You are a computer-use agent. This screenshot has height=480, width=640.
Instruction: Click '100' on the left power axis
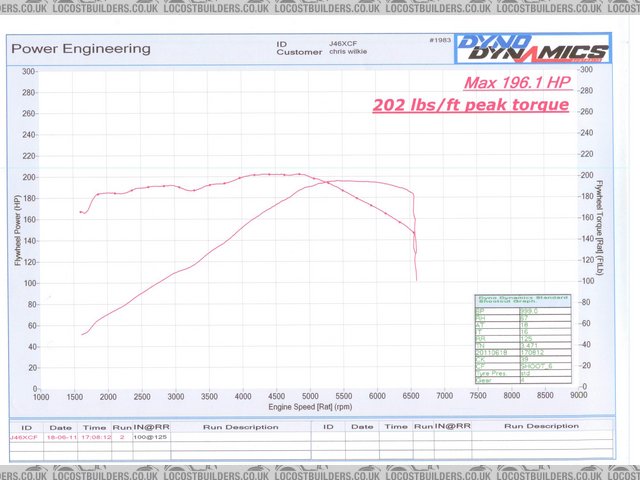pos(30,283)
